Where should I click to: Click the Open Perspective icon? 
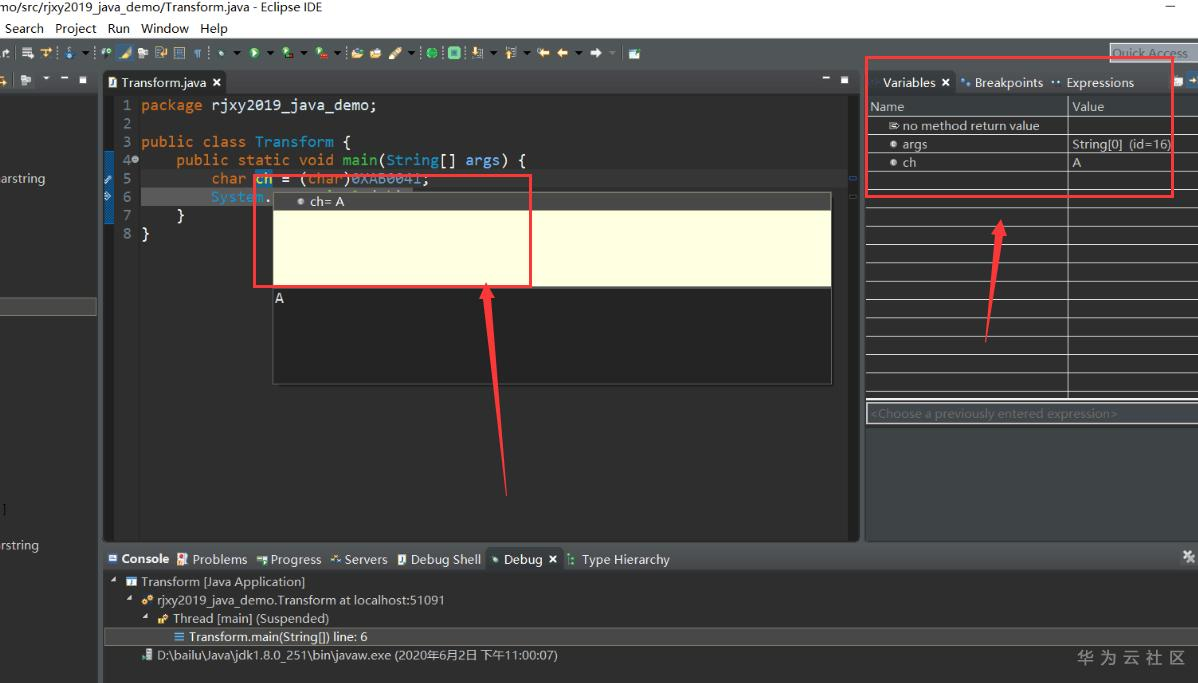[x=633, y=53]
